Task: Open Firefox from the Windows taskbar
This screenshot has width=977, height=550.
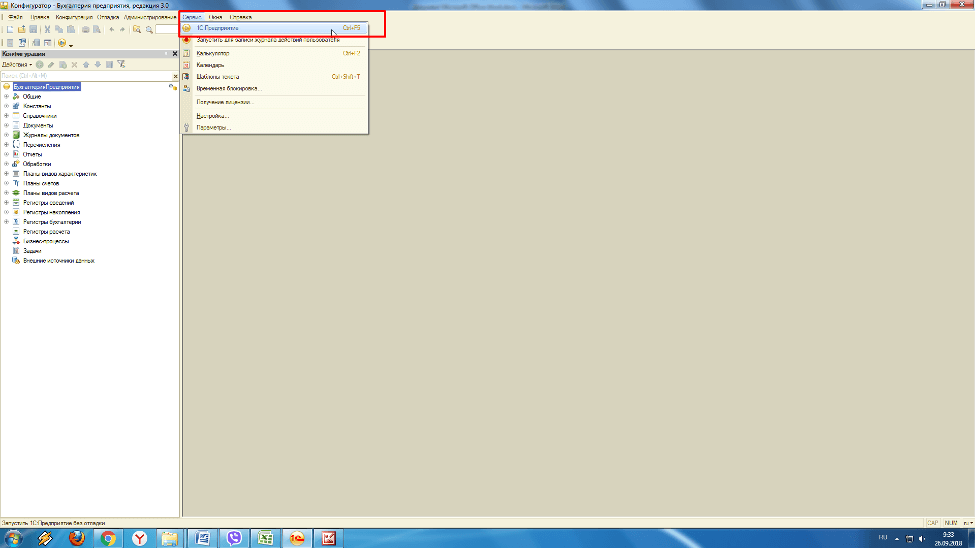Action: [x=76, y=538]
